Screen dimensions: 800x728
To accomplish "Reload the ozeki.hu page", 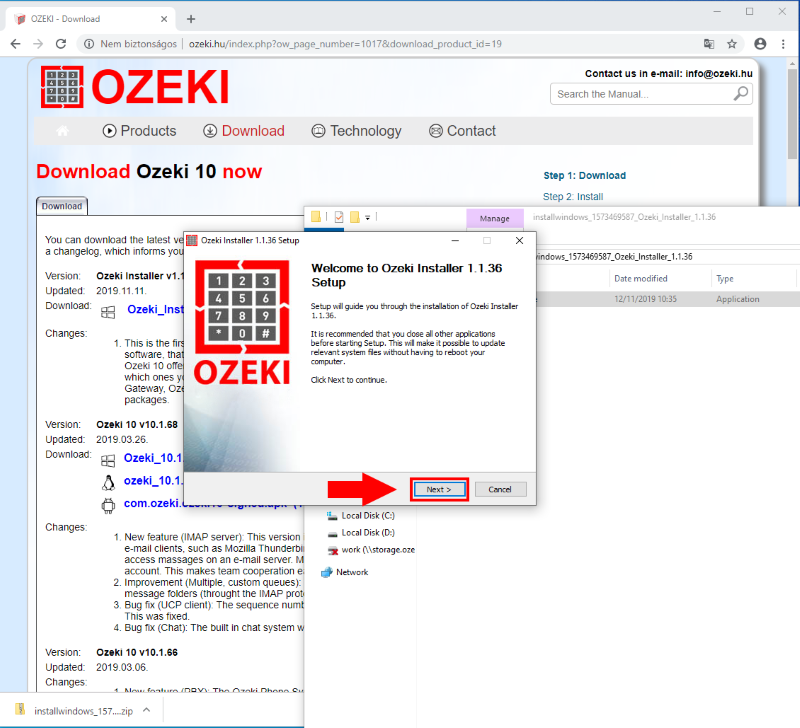I will 61,44.
